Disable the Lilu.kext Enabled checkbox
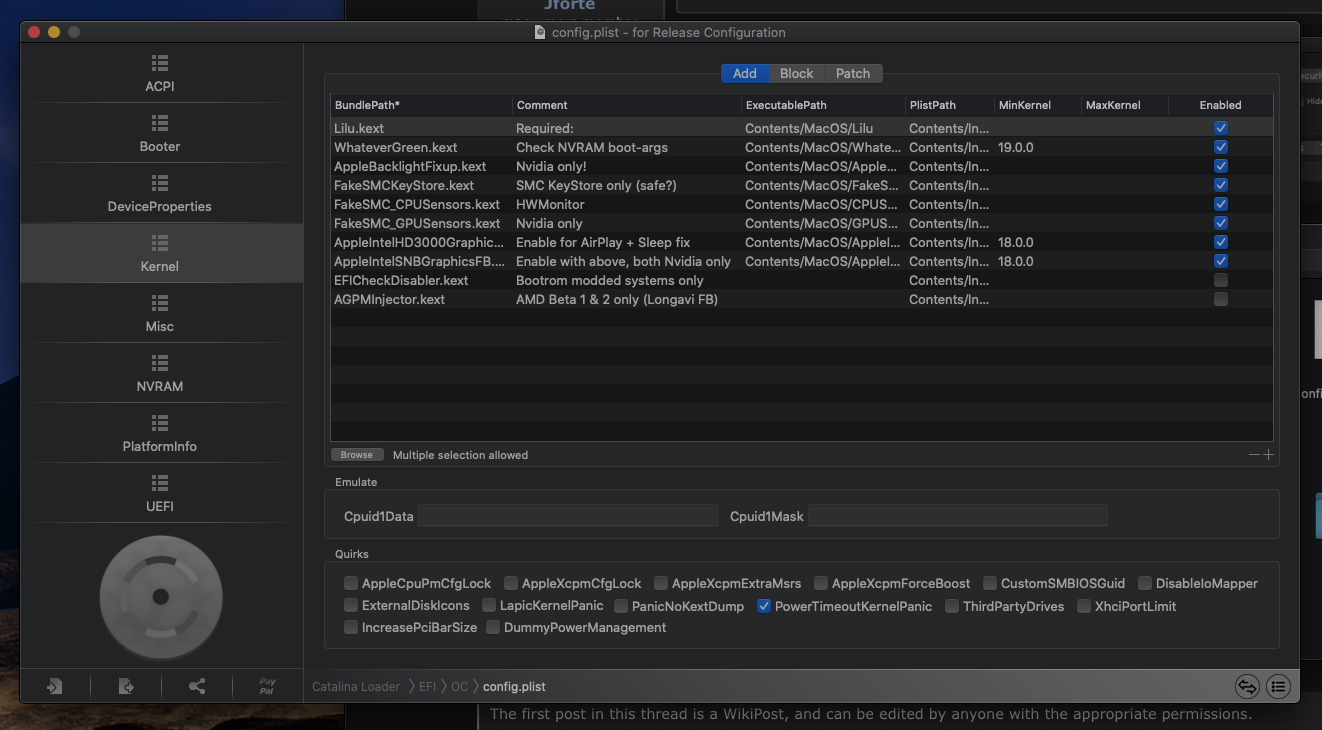This screenshot has width=1322, height=730. pos(1220,128)
